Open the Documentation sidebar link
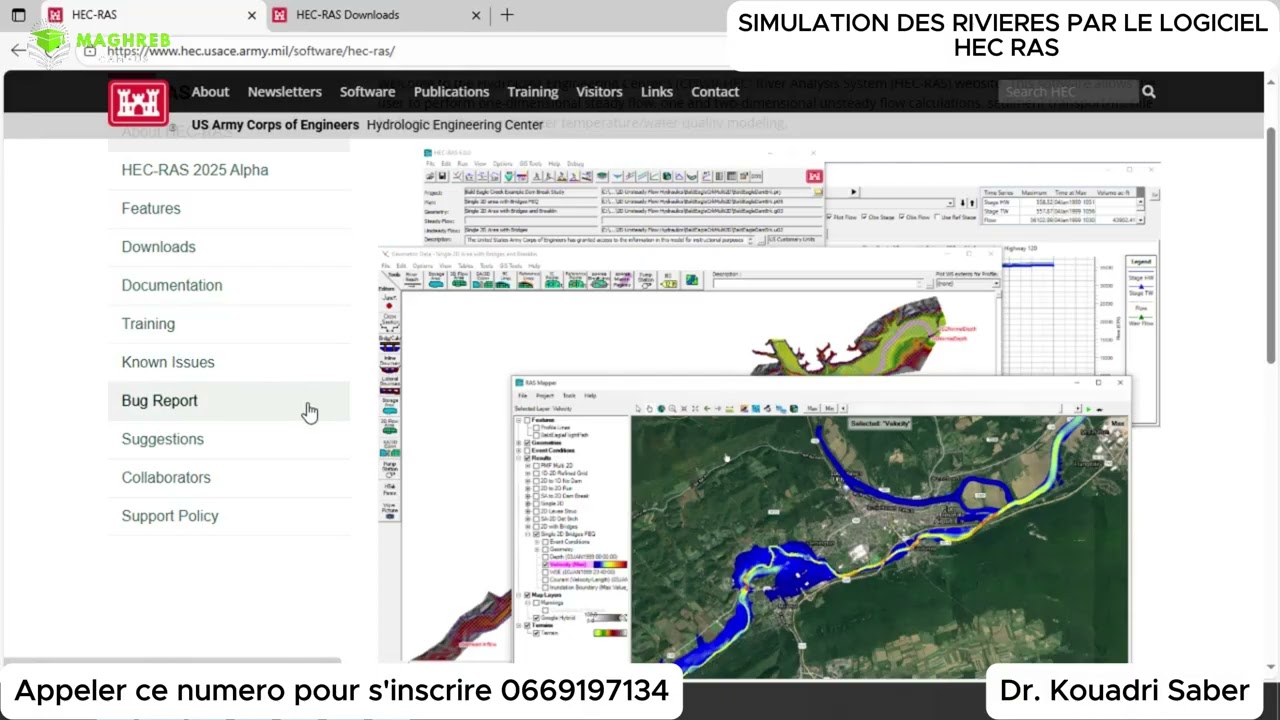Image resolution: width=1280 pixels, height=720 pixels. click(x=172, y=285)
